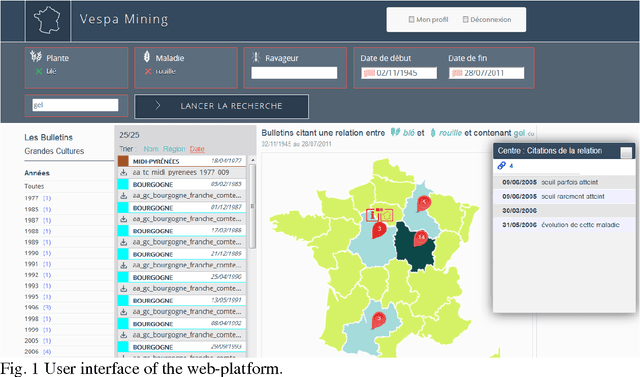This screenshot has height=377, width=640.
Task: Open calendar for Date de fin
Action: (x=457, y=73)
